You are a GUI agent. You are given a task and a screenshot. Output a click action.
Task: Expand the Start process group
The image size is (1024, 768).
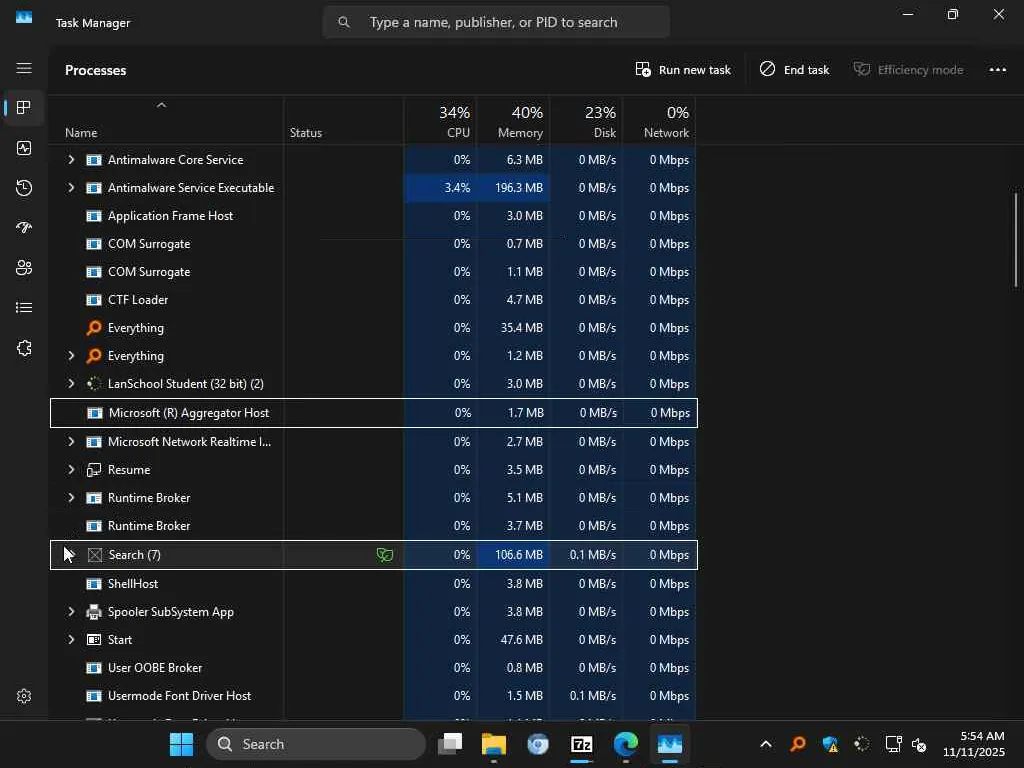pyautogui.click(x=71, y=640)
